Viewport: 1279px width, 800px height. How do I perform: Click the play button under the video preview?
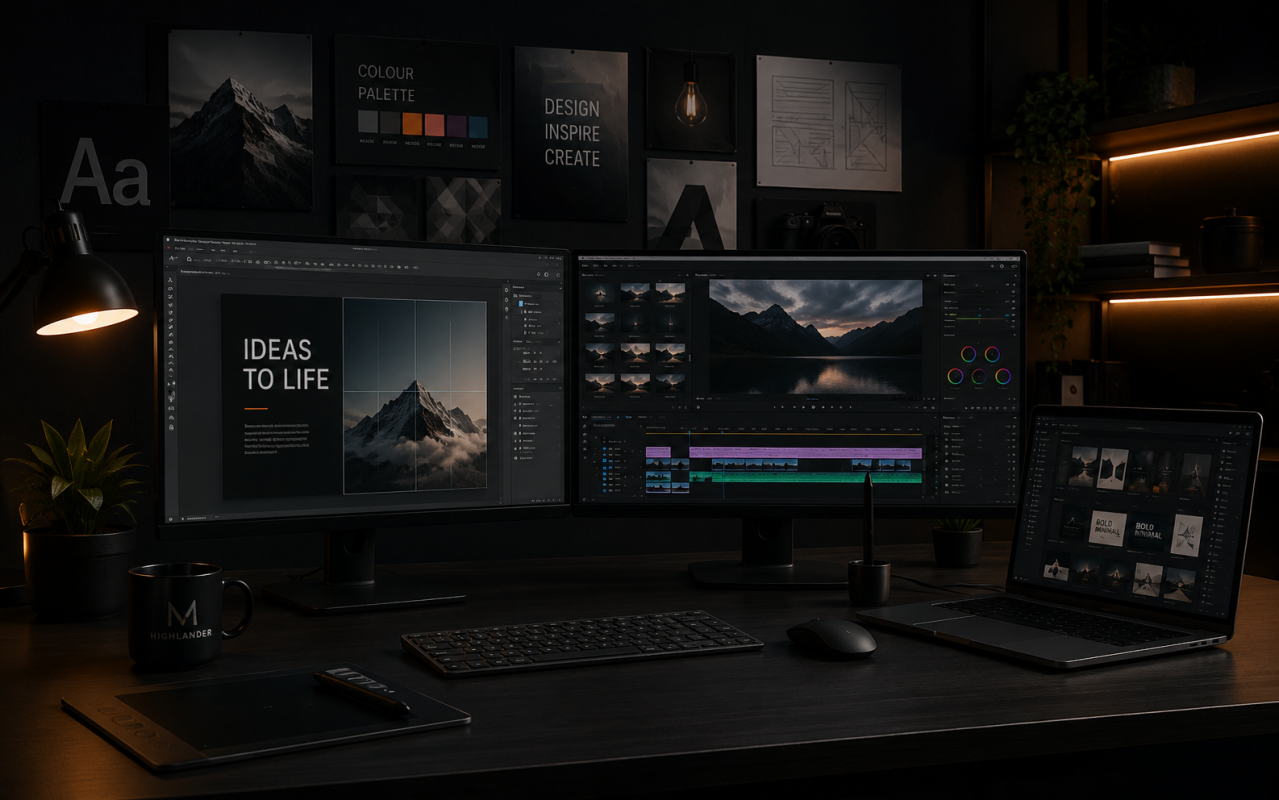813,407
